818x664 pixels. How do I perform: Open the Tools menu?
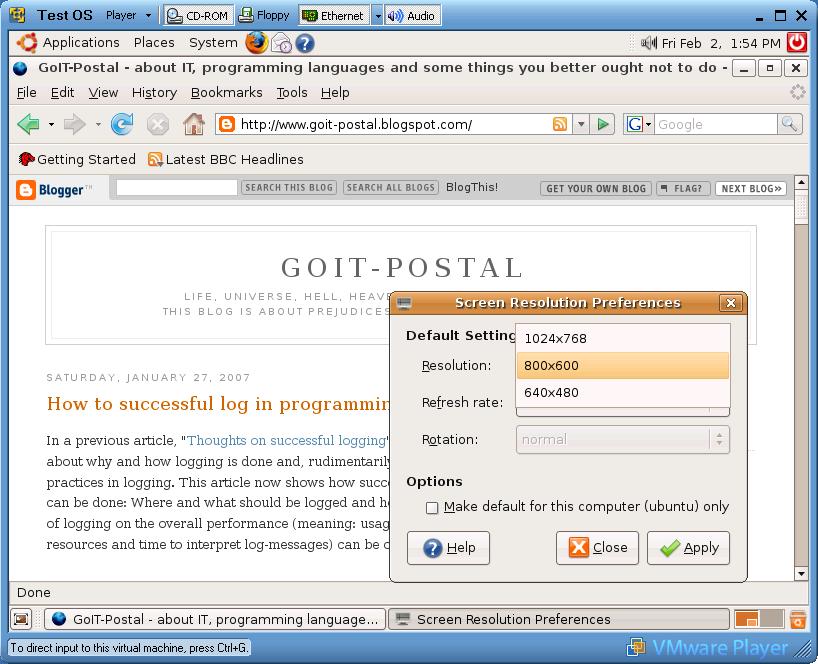[292, 93]
